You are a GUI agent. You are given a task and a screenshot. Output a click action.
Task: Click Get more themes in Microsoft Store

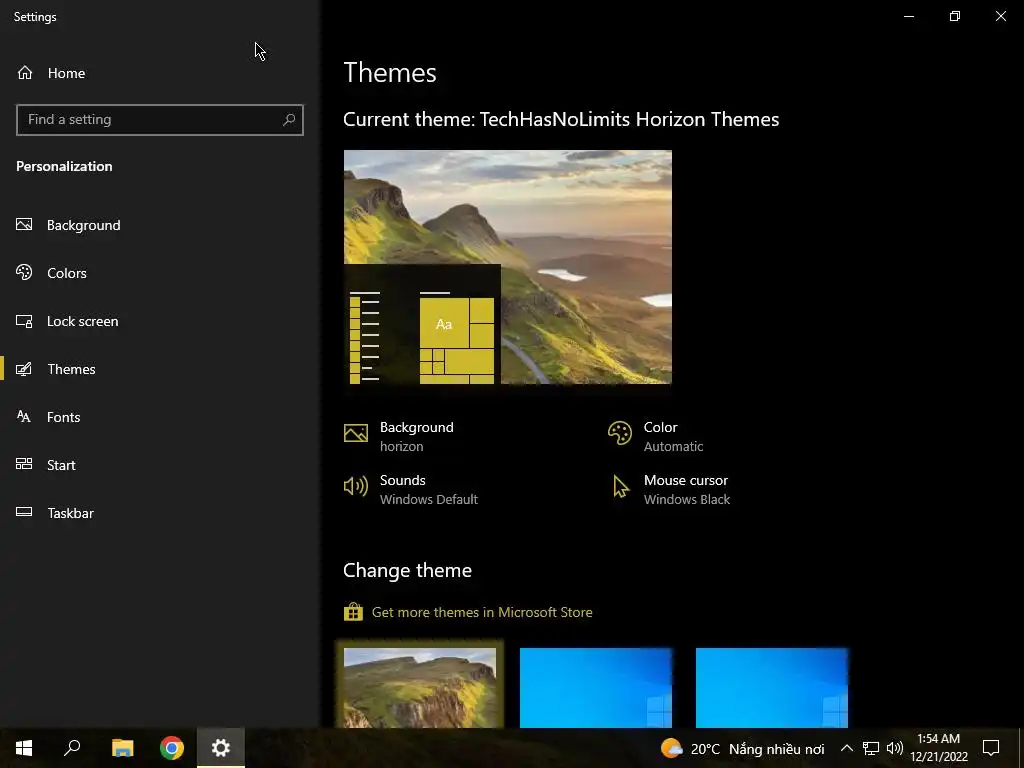click(x=482, y=613)
